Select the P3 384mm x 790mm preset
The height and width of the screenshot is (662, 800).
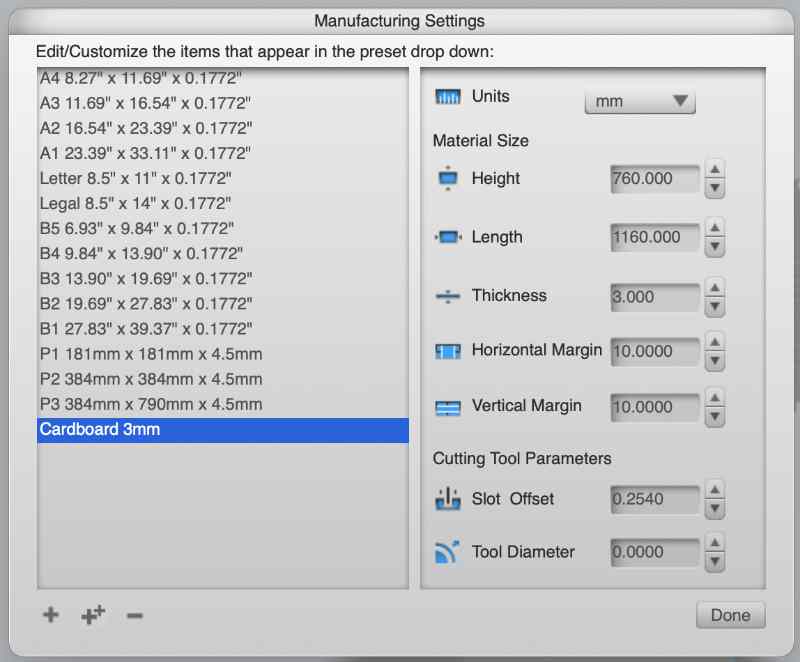(151, 404)
